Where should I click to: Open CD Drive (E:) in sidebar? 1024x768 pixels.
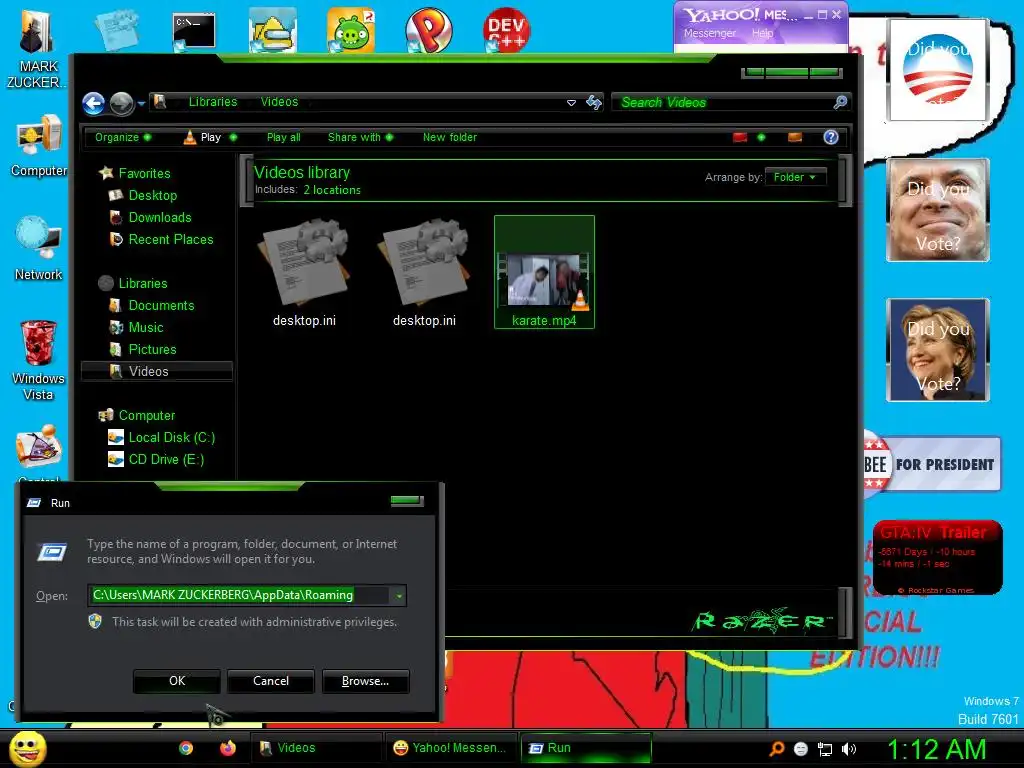[166, 460]
